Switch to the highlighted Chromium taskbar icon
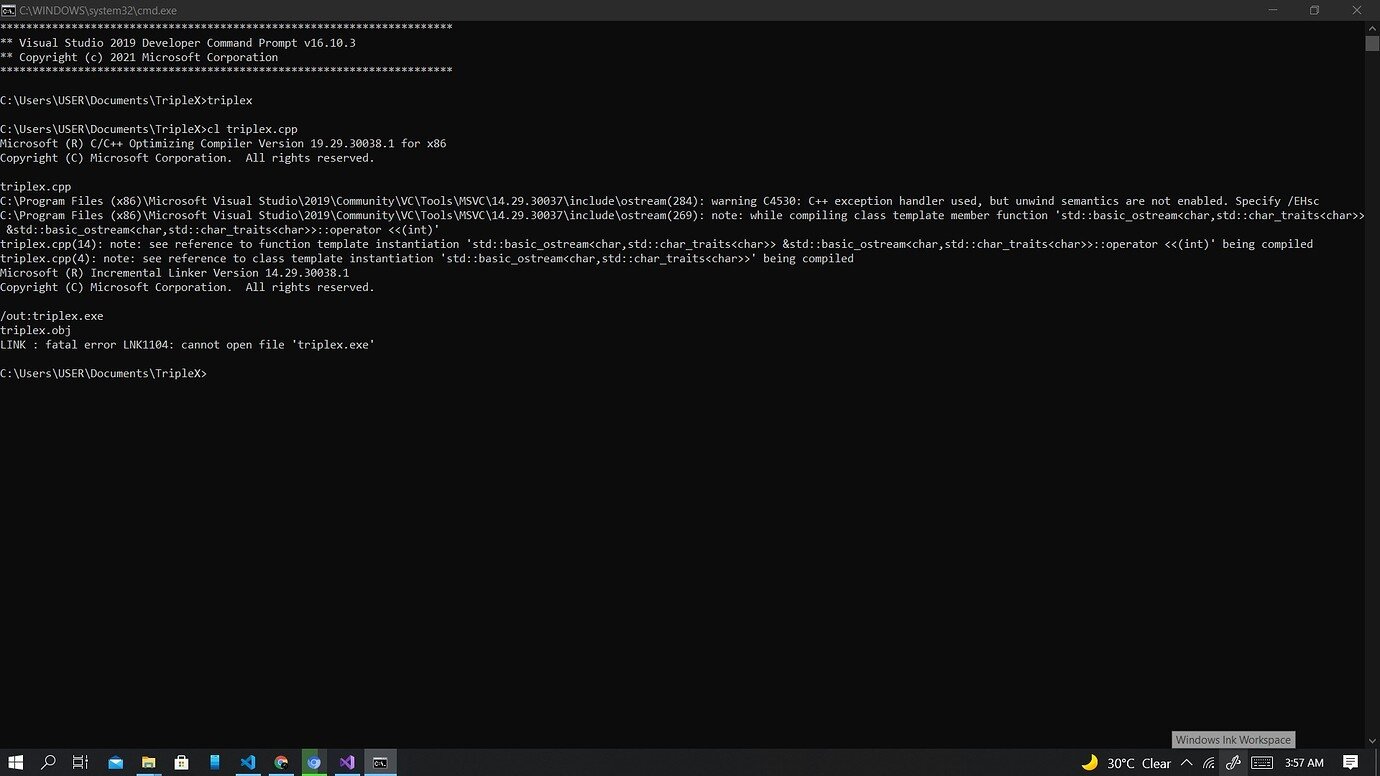Image resolution: width=1380 pixels, height=776 pixels. [x=314, y=762]
